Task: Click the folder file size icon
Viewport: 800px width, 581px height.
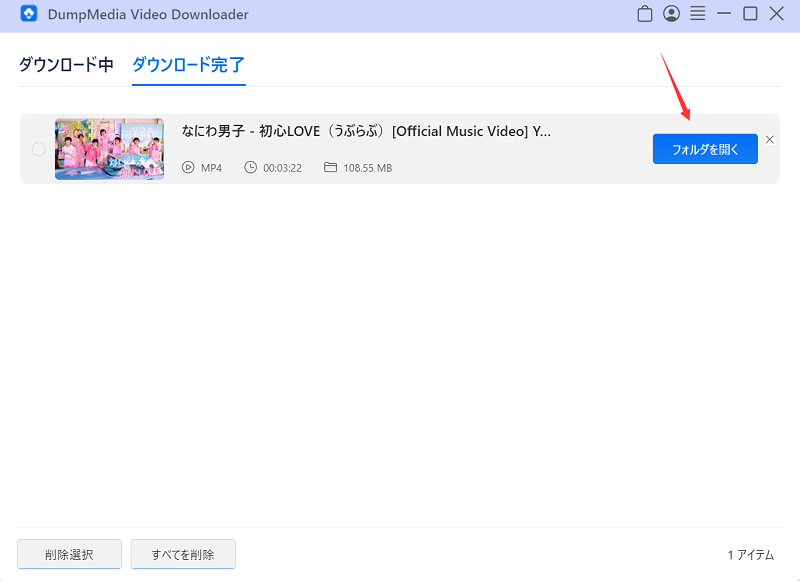Action: tap(331, 167)
